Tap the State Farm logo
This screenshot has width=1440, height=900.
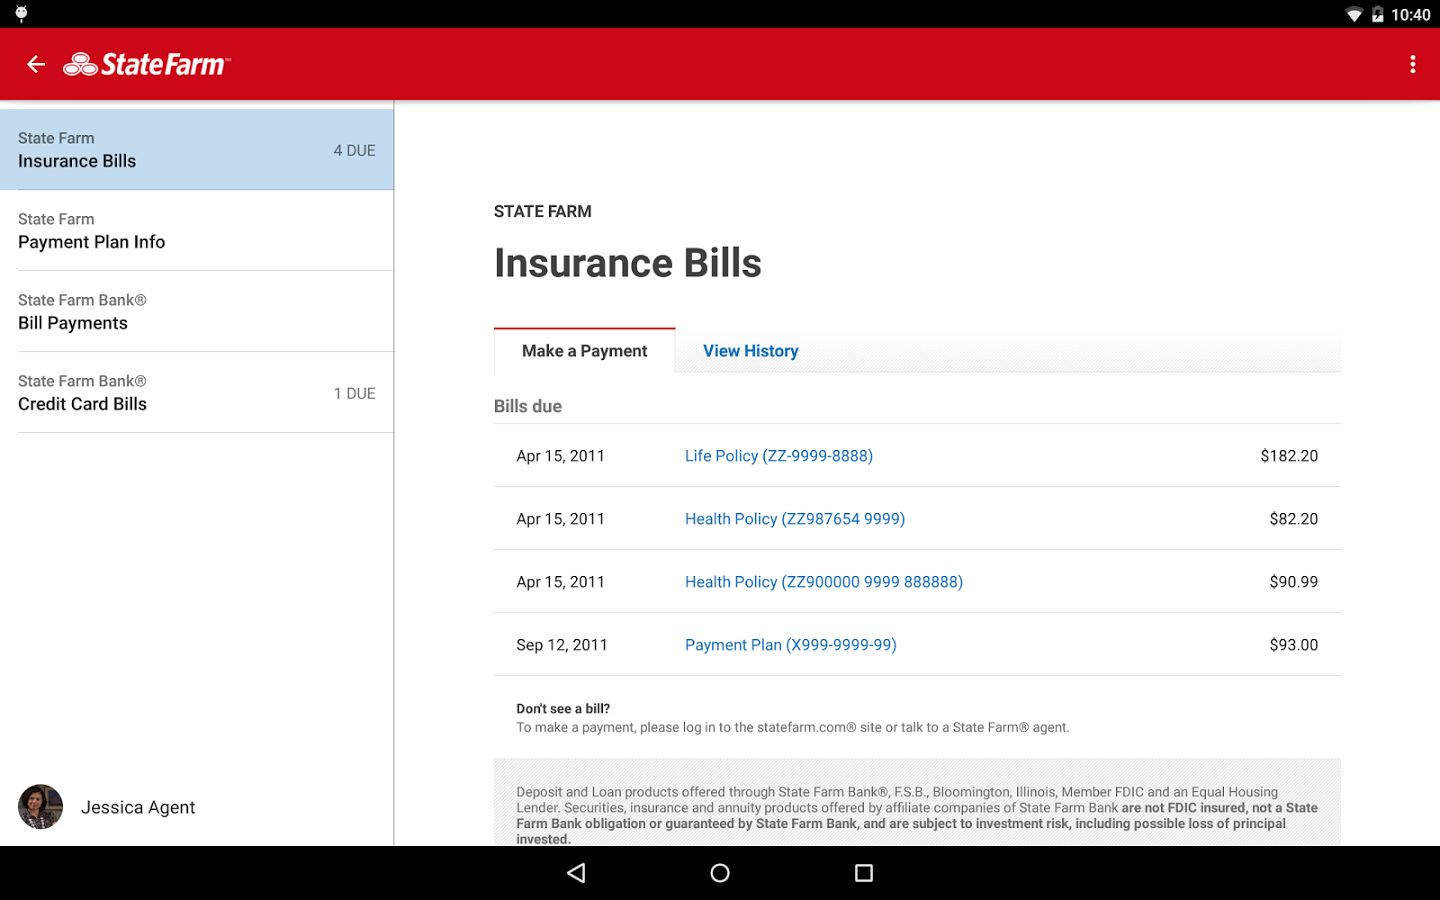(145, 64)
